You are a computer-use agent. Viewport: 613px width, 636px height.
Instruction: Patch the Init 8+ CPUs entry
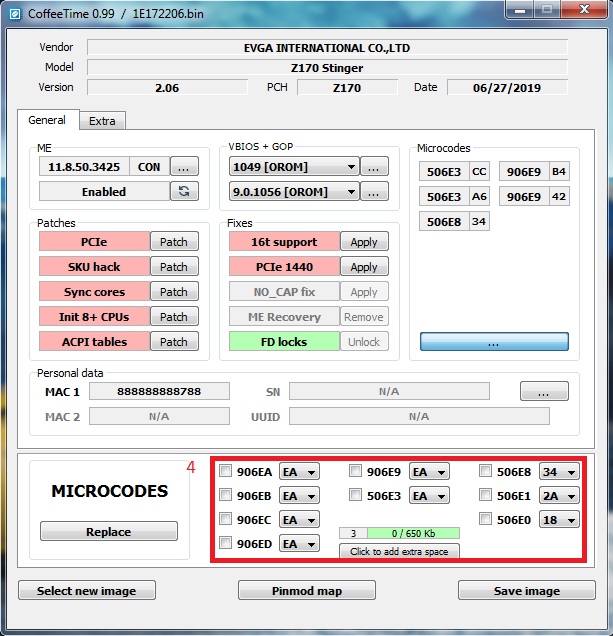pyautogui.click(x=174, y=316)
